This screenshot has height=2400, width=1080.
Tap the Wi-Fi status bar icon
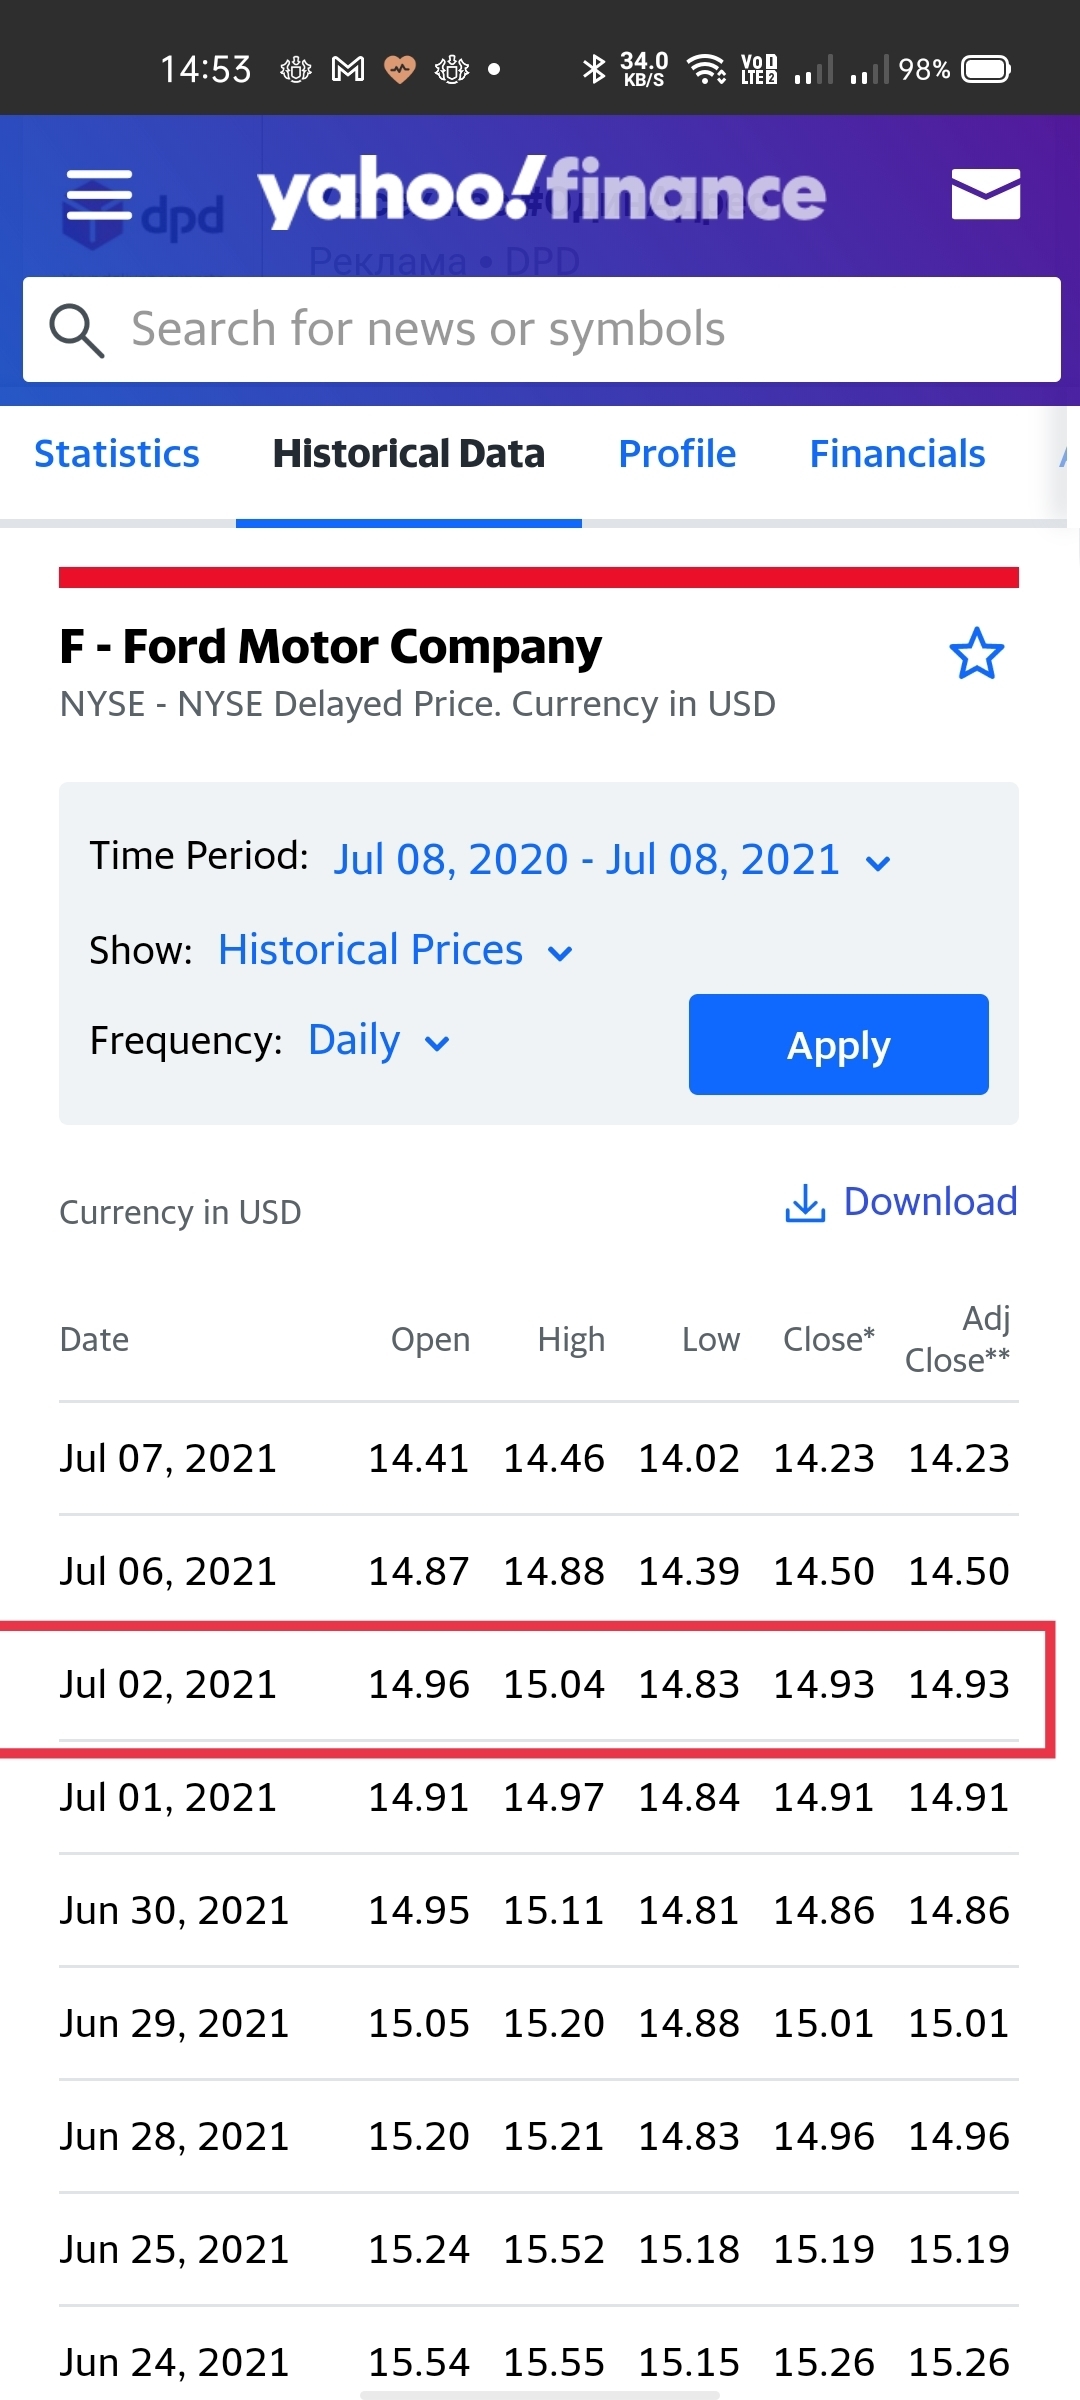706,69
